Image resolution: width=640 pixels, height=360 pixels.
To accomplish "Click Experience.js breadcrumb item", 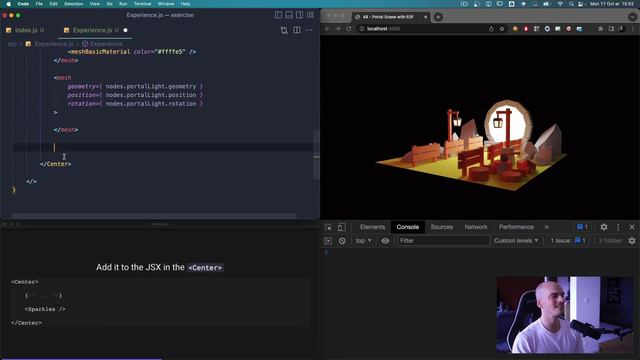I will pos(53,44).
